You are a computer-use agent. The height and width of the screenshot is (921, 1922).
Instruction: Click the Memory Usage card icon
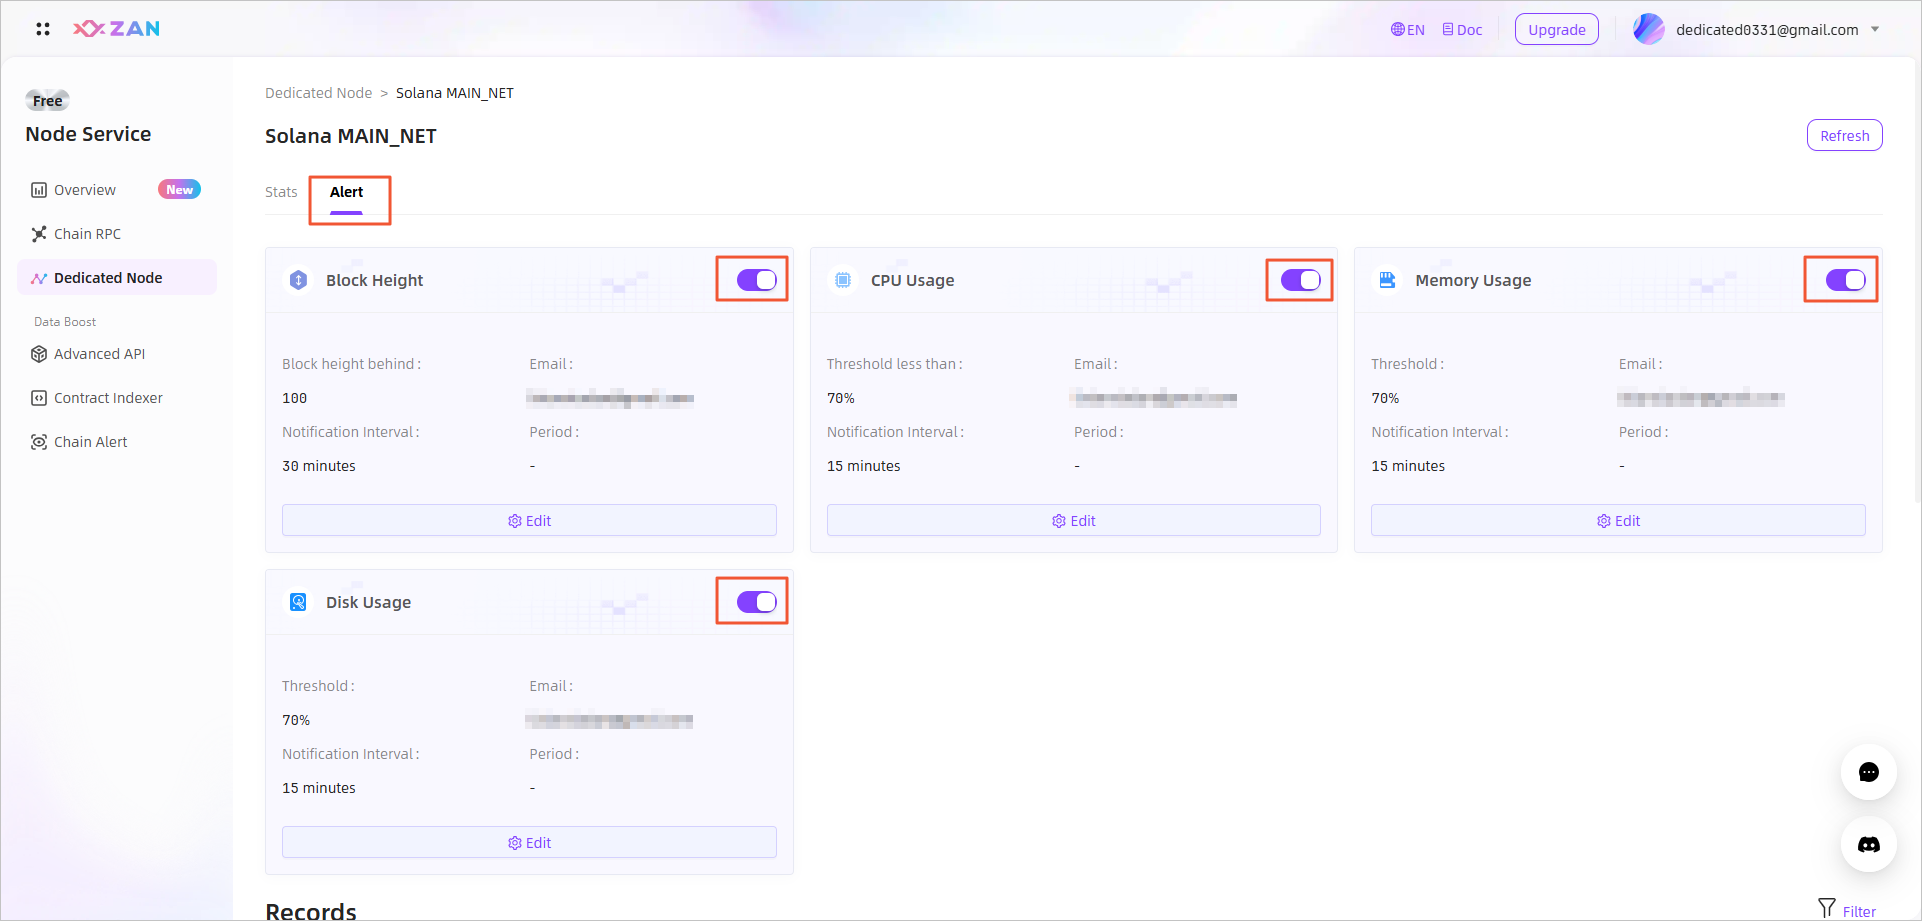click(1387, 280)
